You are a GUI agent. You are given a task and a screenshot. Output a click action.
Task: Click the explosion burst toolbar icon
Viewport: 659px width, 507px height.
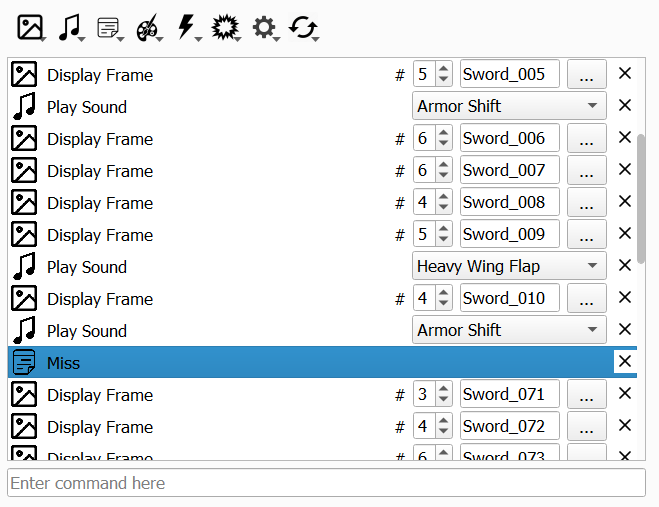click(x=226, y=28)
